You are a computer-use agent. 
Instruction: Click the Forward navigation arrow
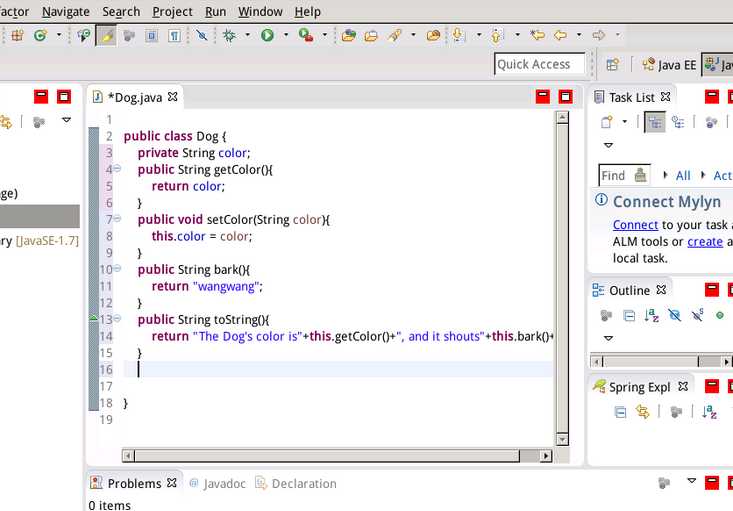598,35
